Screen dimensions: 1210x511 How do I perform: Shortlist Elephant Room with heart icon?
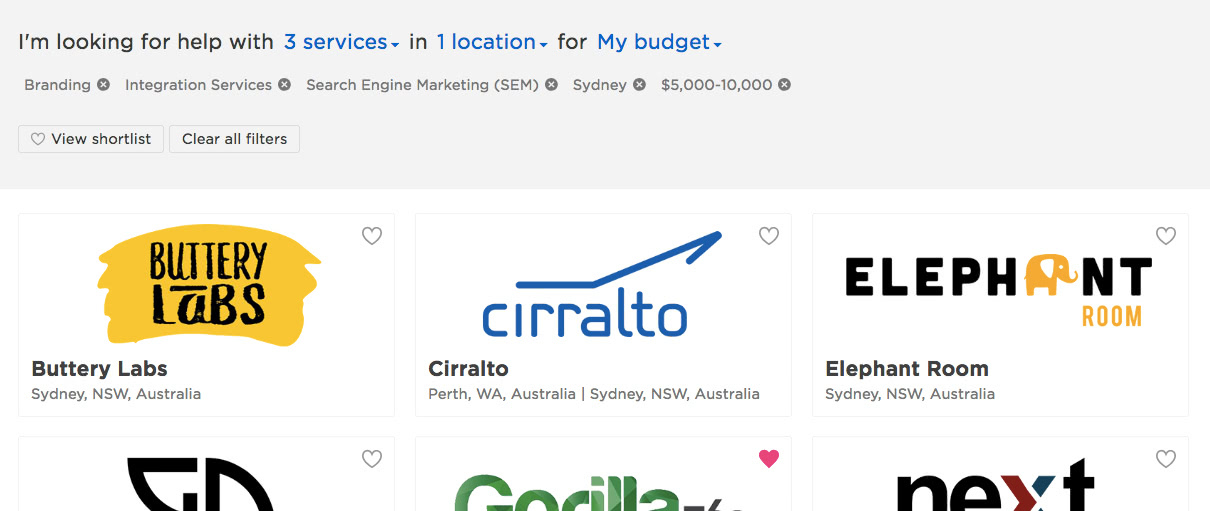tap(1166, 236)
